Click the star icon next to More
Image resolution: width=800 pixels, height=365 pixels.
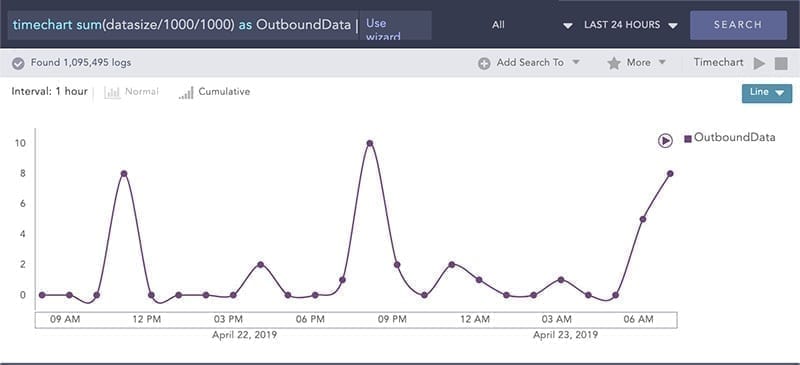click(x=614, y=63)
